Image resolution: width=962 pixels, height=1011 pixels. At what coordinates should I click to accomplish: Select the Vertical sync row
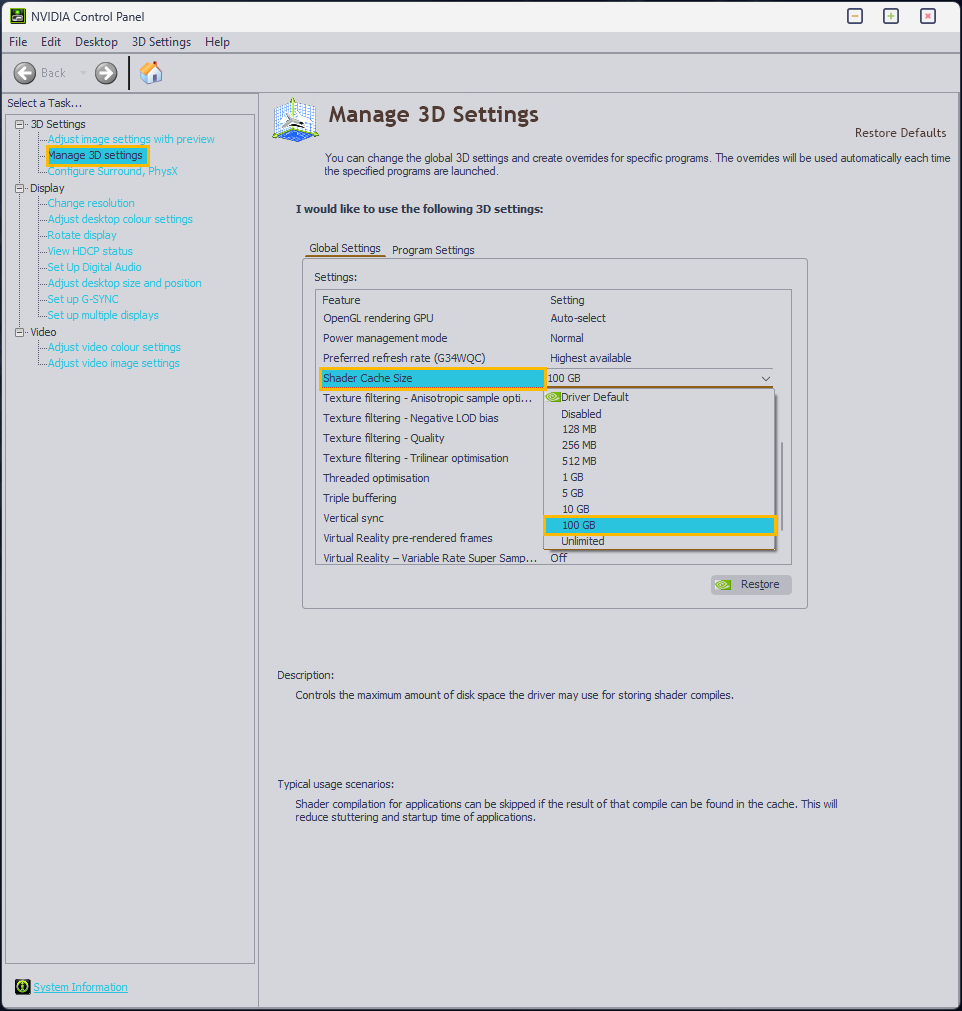click(x=431, y=518)
